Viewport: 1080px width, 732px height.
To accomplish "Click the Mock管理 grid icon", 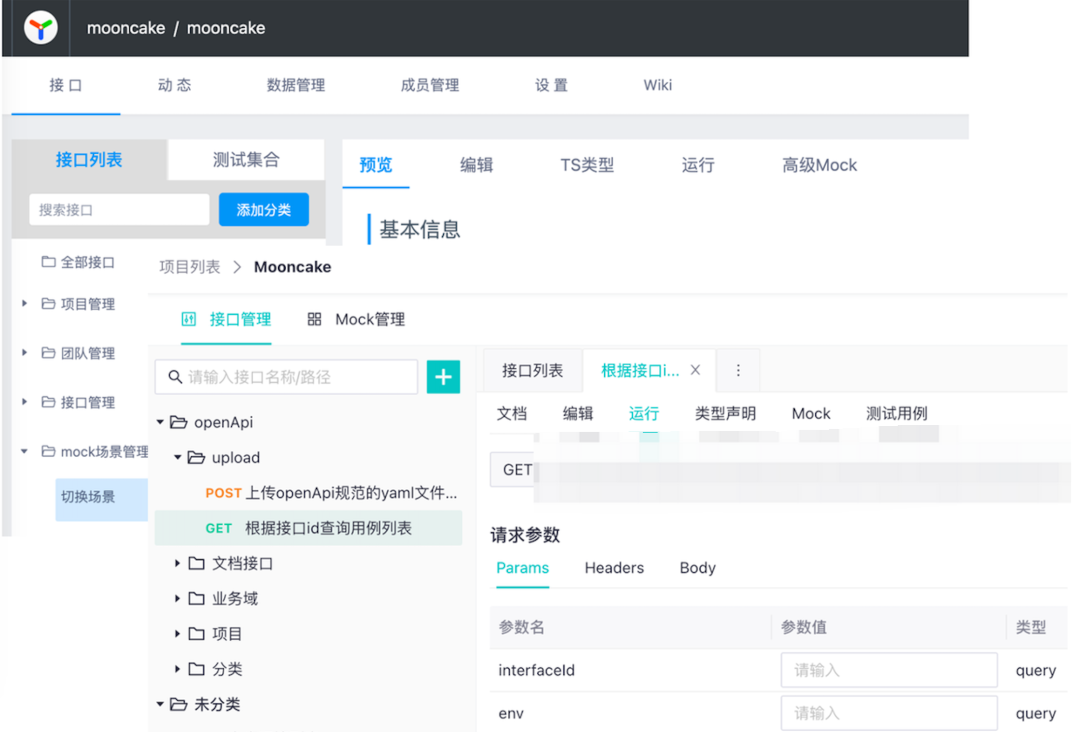I will click(x=314, y=319).
